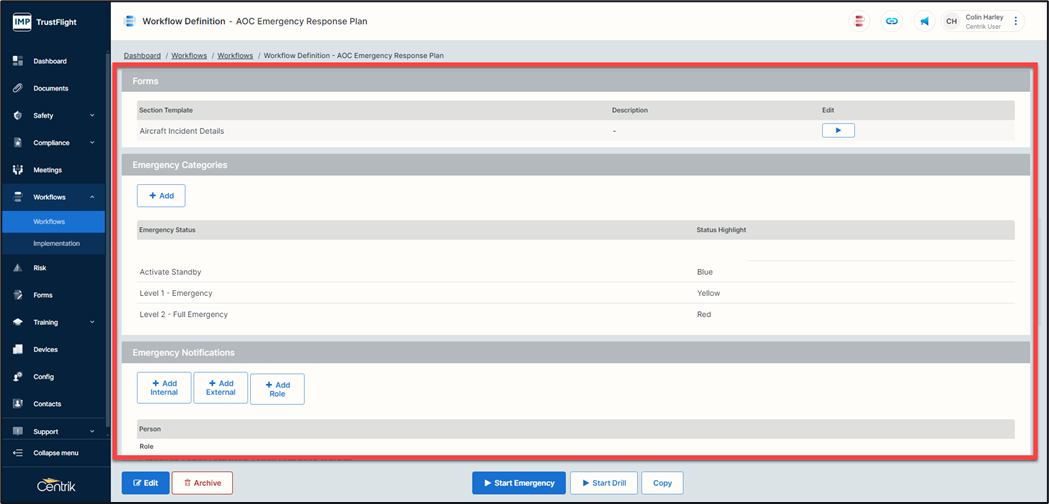1049x504 pixels.
Task: Click the Risk warning triangle icon
Action: pyautogui.click(x=18, y=268)
